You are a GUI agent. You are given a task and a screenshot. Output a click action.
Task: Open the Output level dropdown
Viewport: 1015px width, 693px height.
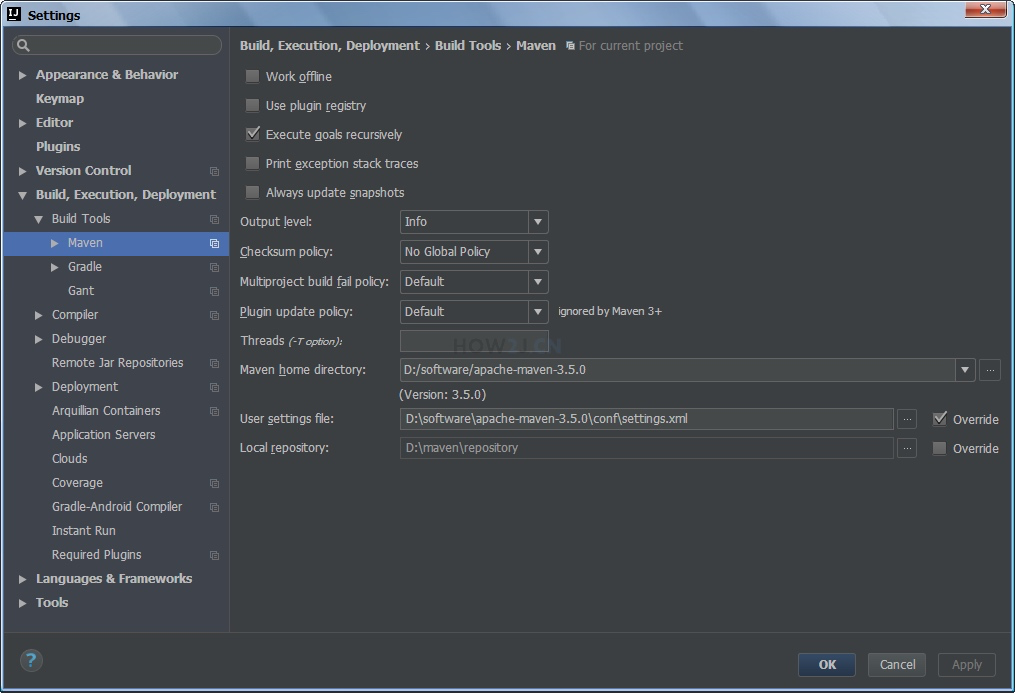click(x=474, y=222)
